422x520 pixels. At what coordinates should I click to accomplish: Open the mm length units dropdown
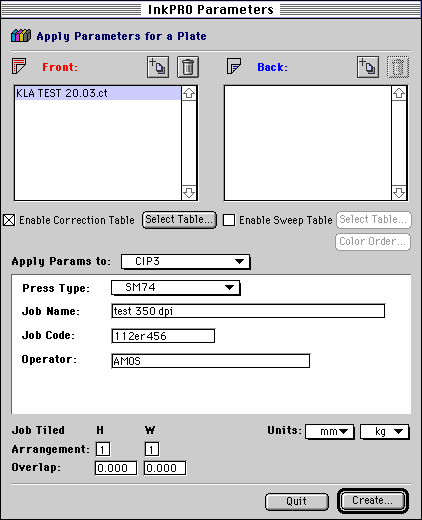pos(329,432)
